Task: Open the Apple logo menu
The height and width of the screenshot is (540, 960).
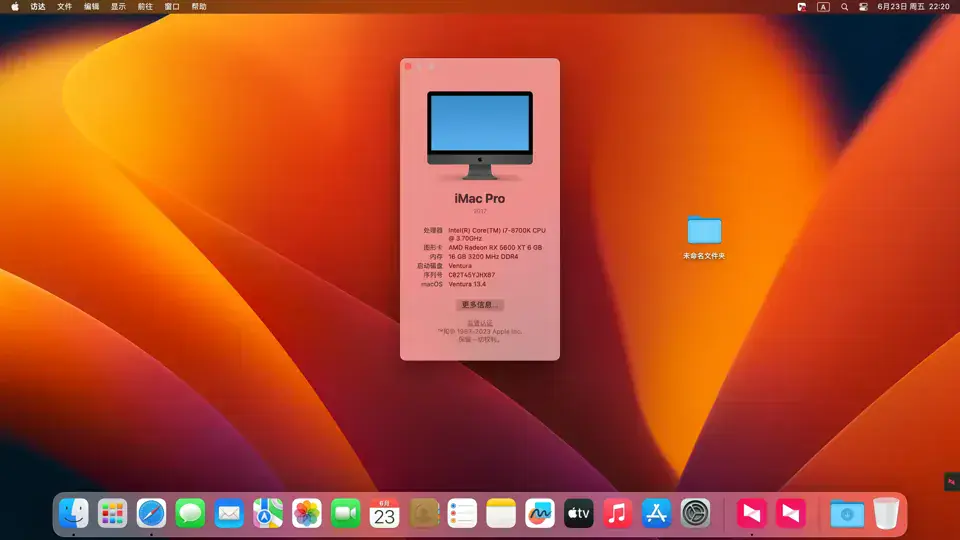Action: coord(15,7)
